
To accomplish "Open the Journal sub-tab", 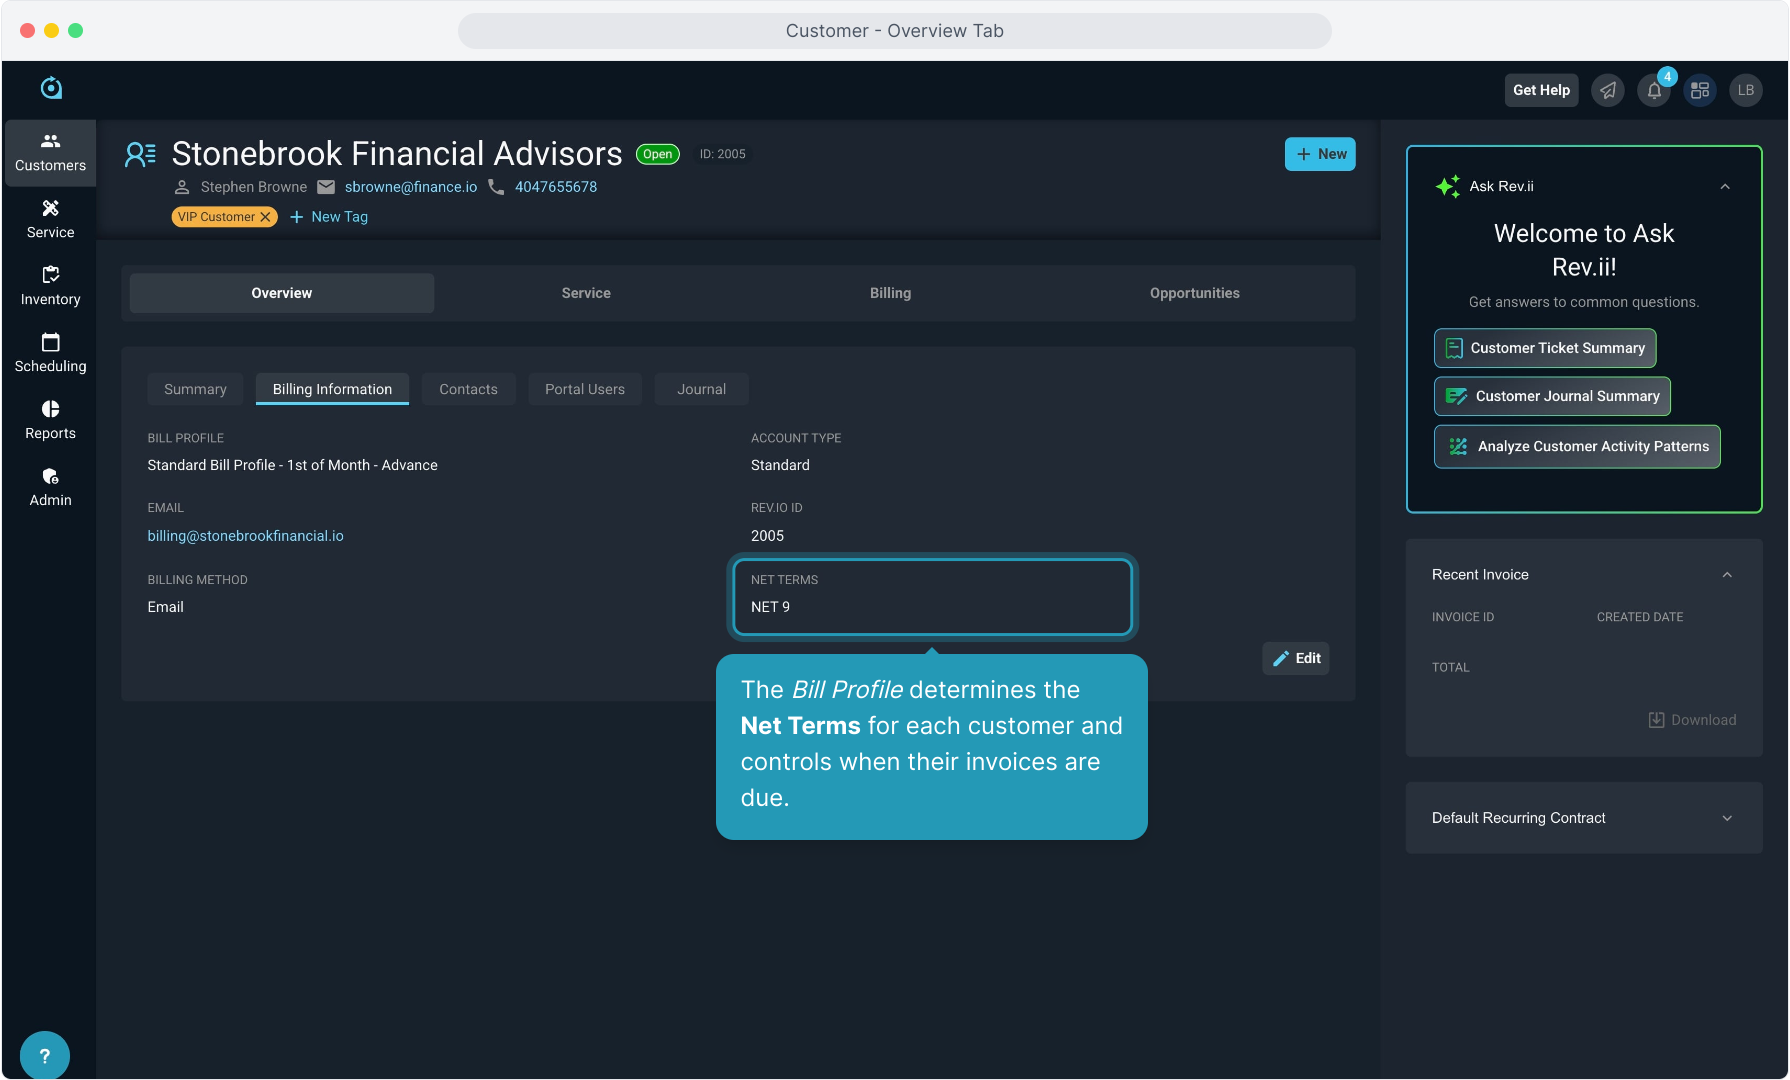I will [701, 389].
